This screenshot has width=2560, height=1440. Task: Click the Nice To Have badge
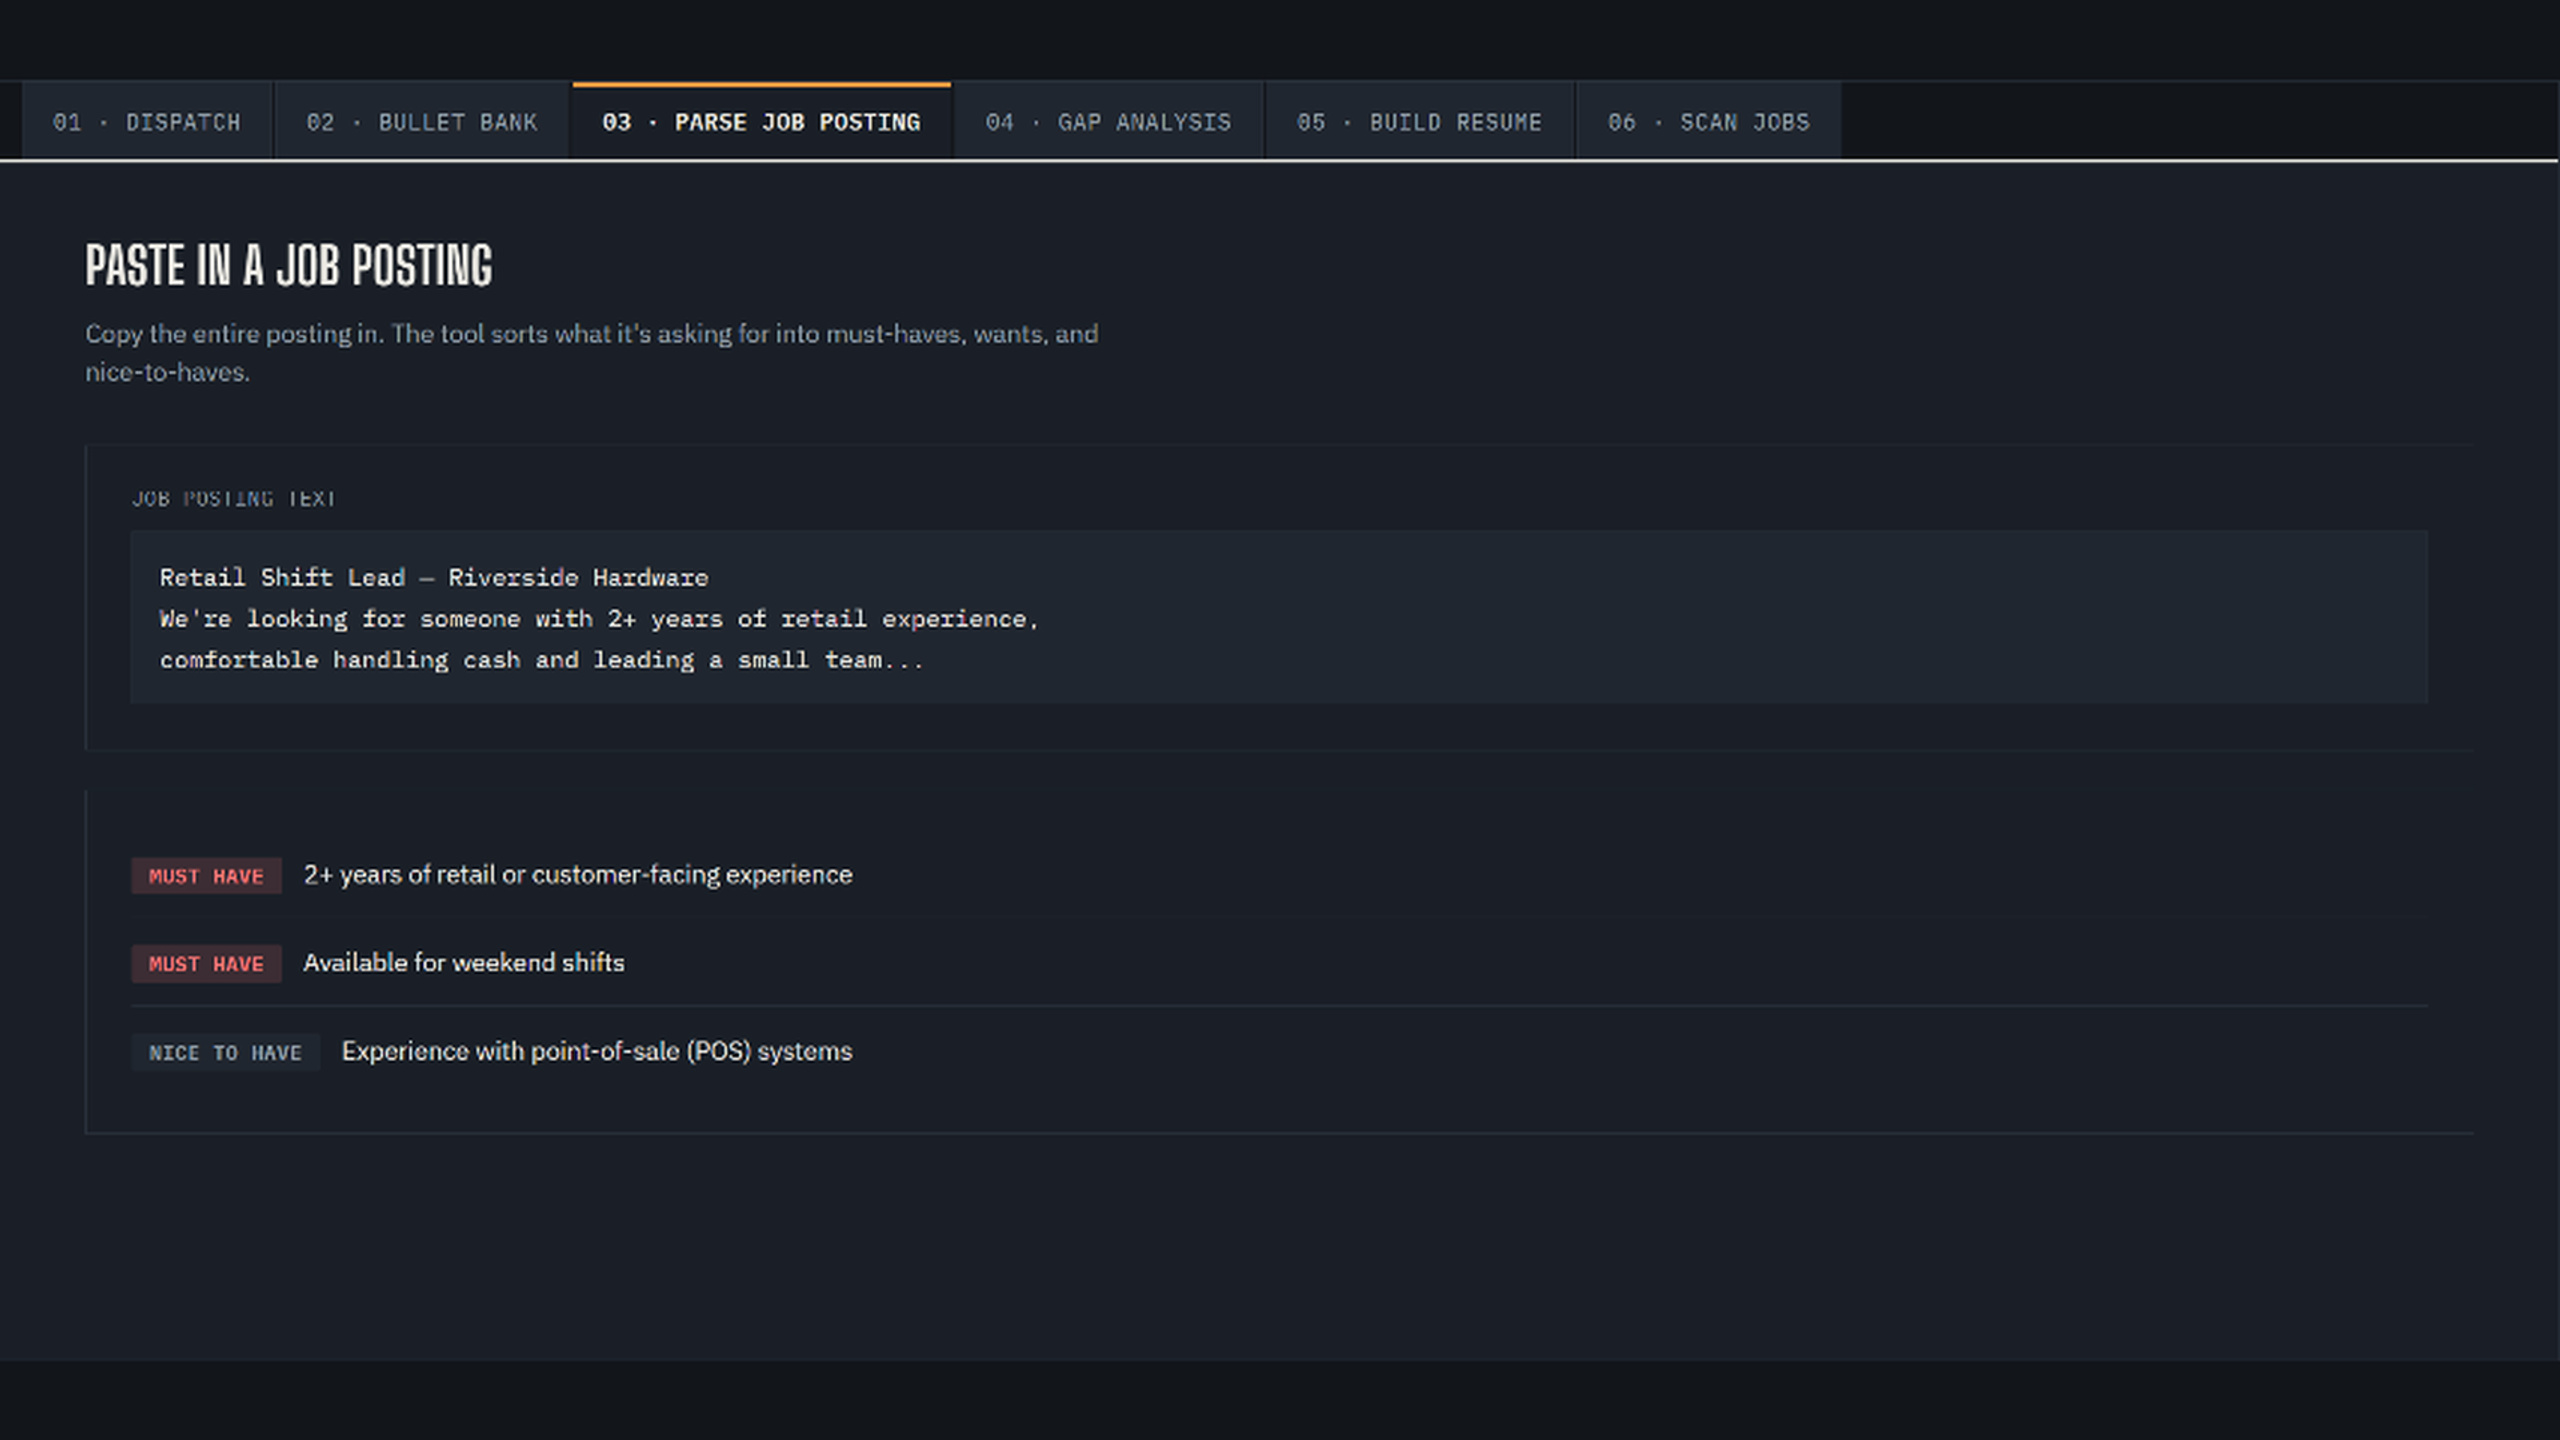tap(225, 1052)
